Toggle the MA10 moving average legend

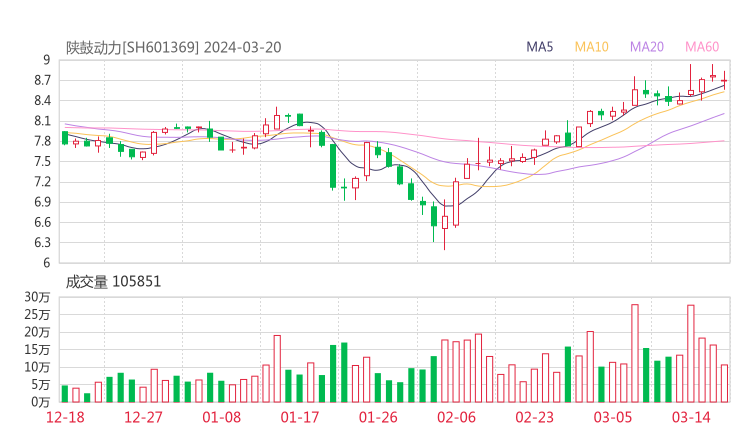(x=592, y=47)
